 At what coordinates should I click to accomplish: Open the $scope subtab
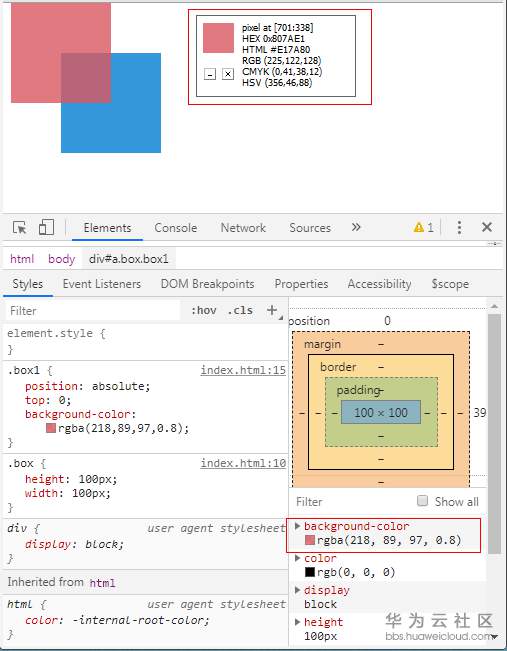[450, 284]
